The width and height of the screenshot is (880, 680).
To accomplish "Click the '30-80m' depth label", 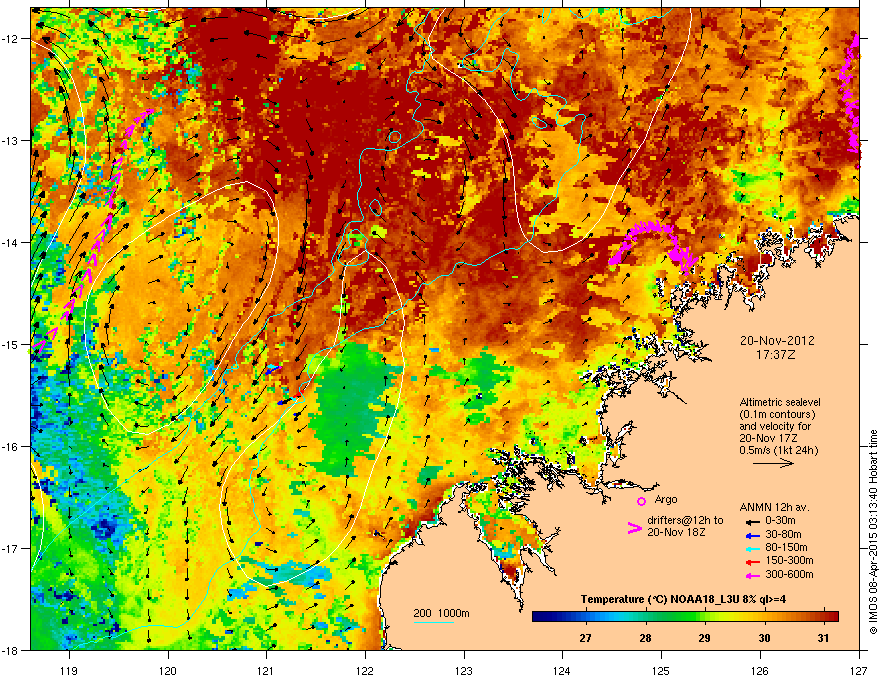I will [x=783, y=534].
